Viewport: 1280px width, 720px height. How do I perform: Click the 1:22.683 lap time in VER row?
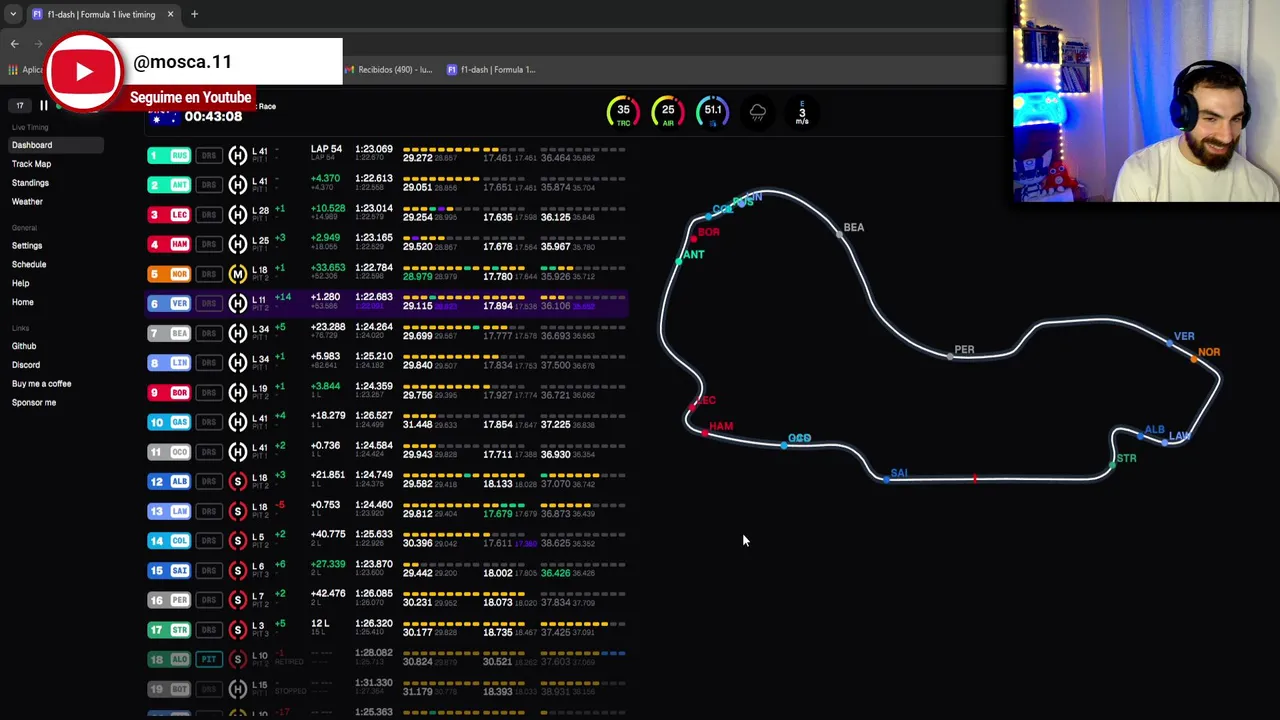tap(374, 297)
